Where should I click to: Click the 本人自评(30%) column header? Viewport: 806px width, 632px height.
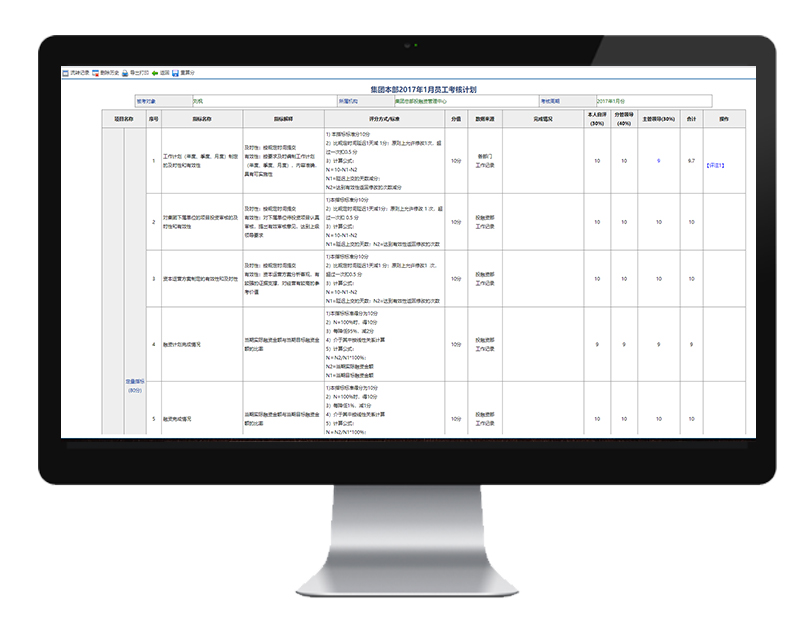[597, 119]
